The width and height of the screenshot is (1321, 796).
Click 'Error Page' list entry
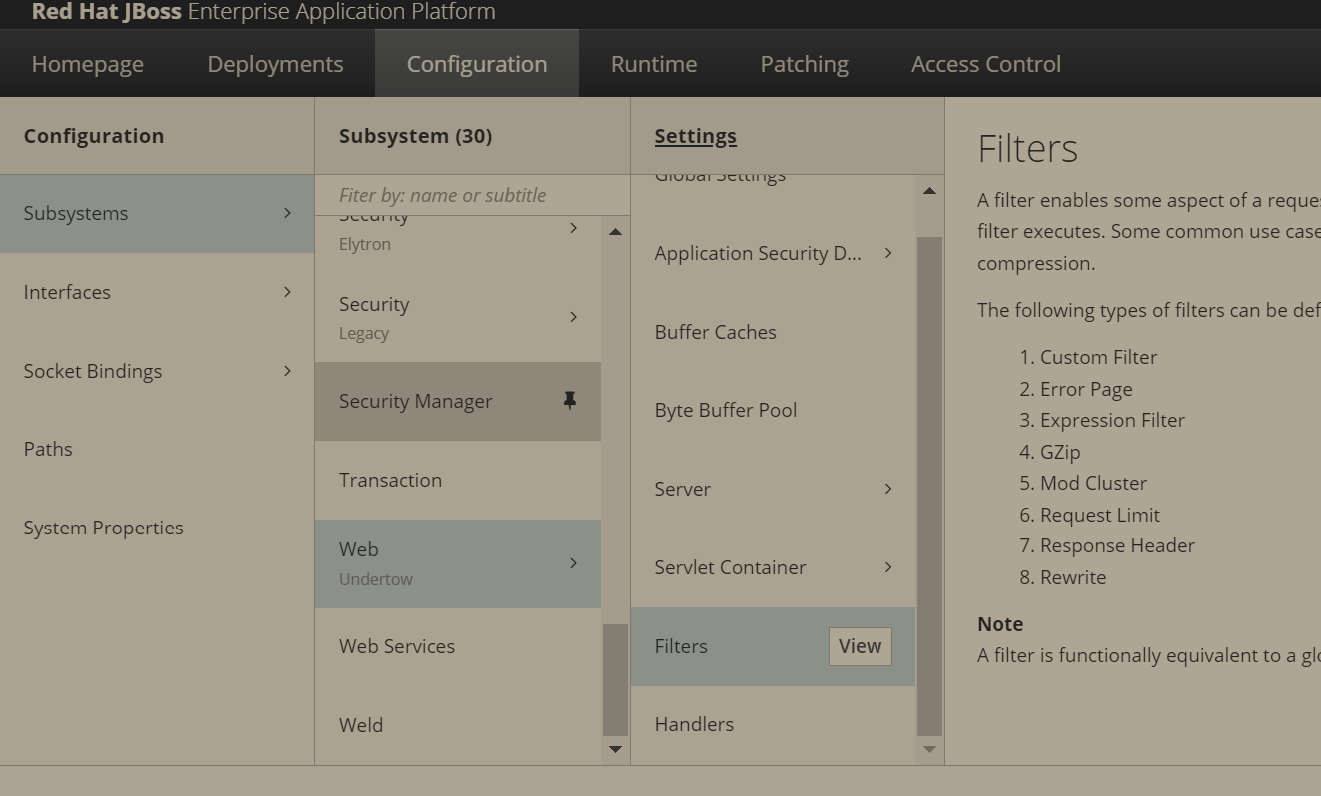(1086, 389)
